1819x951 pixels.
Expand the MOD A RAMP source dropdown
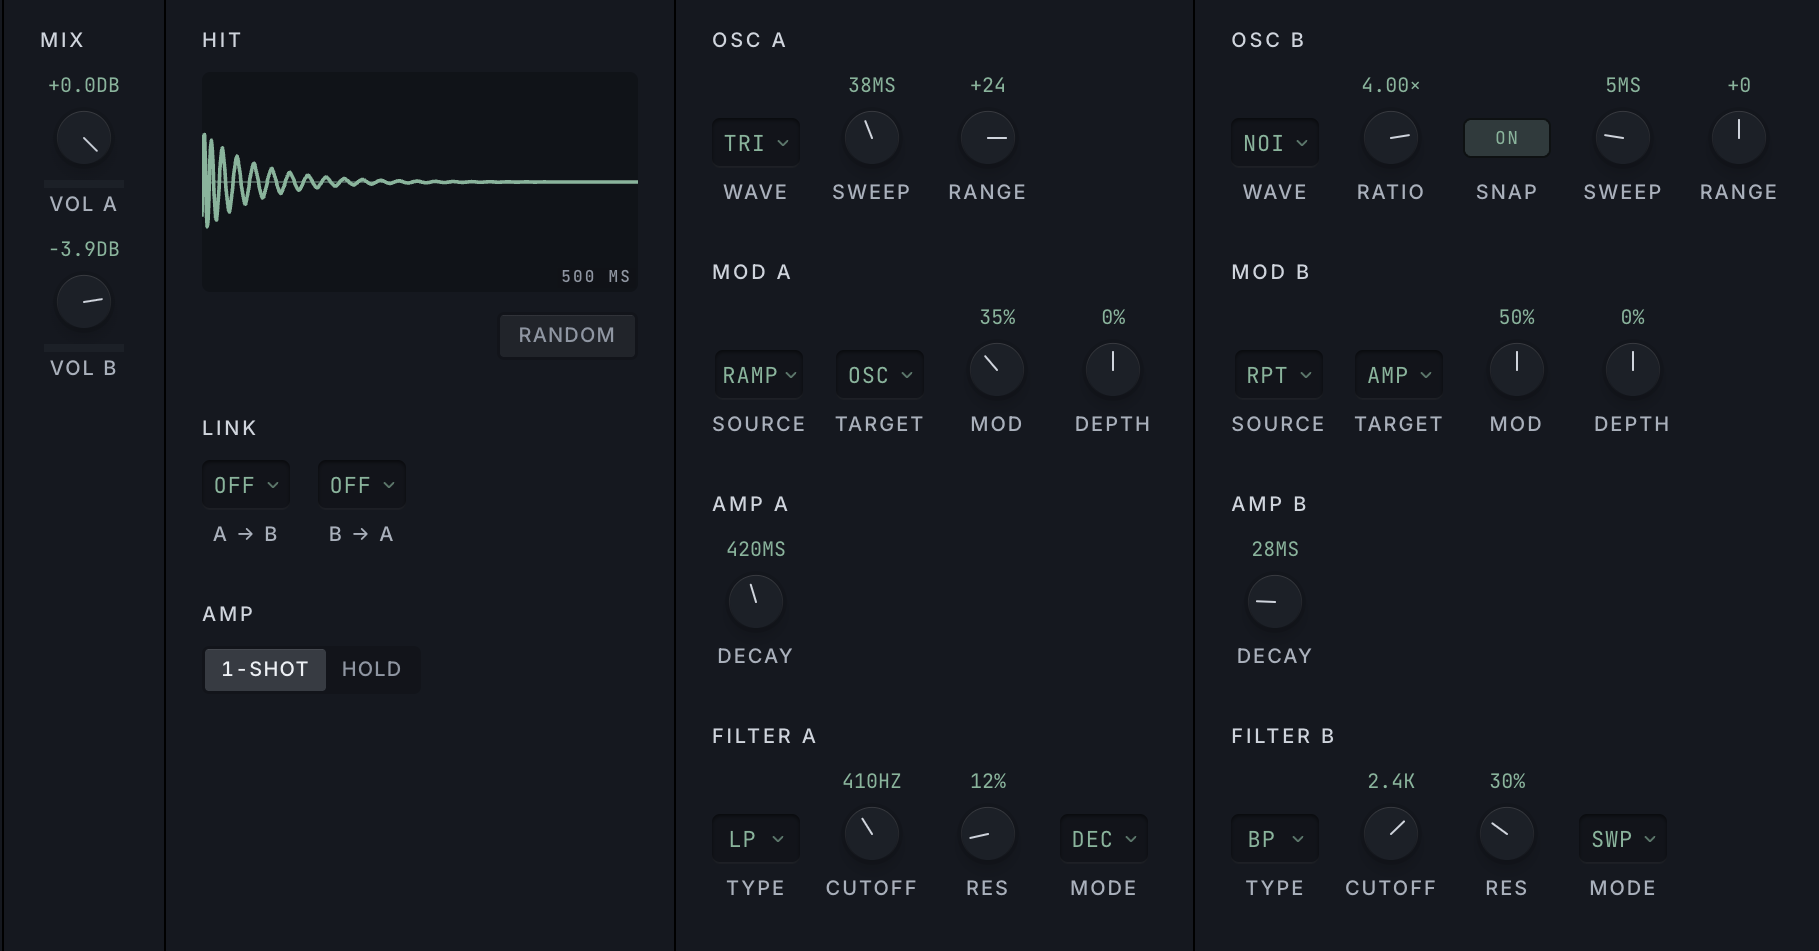point(759,375)
